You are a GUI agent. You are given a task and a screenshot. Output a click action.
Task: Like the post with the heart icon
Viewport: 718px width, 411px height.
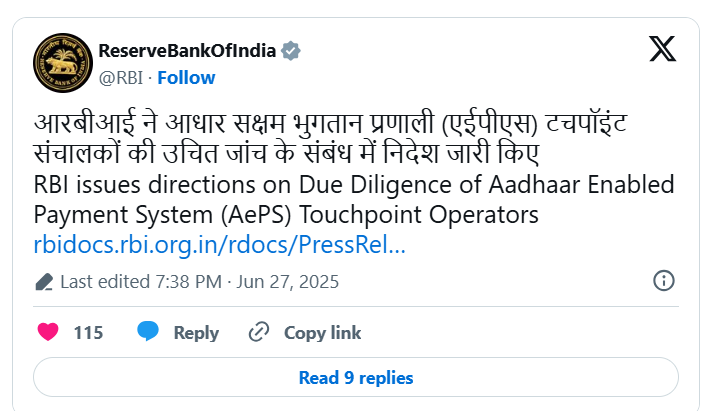(x=48, y=332)
